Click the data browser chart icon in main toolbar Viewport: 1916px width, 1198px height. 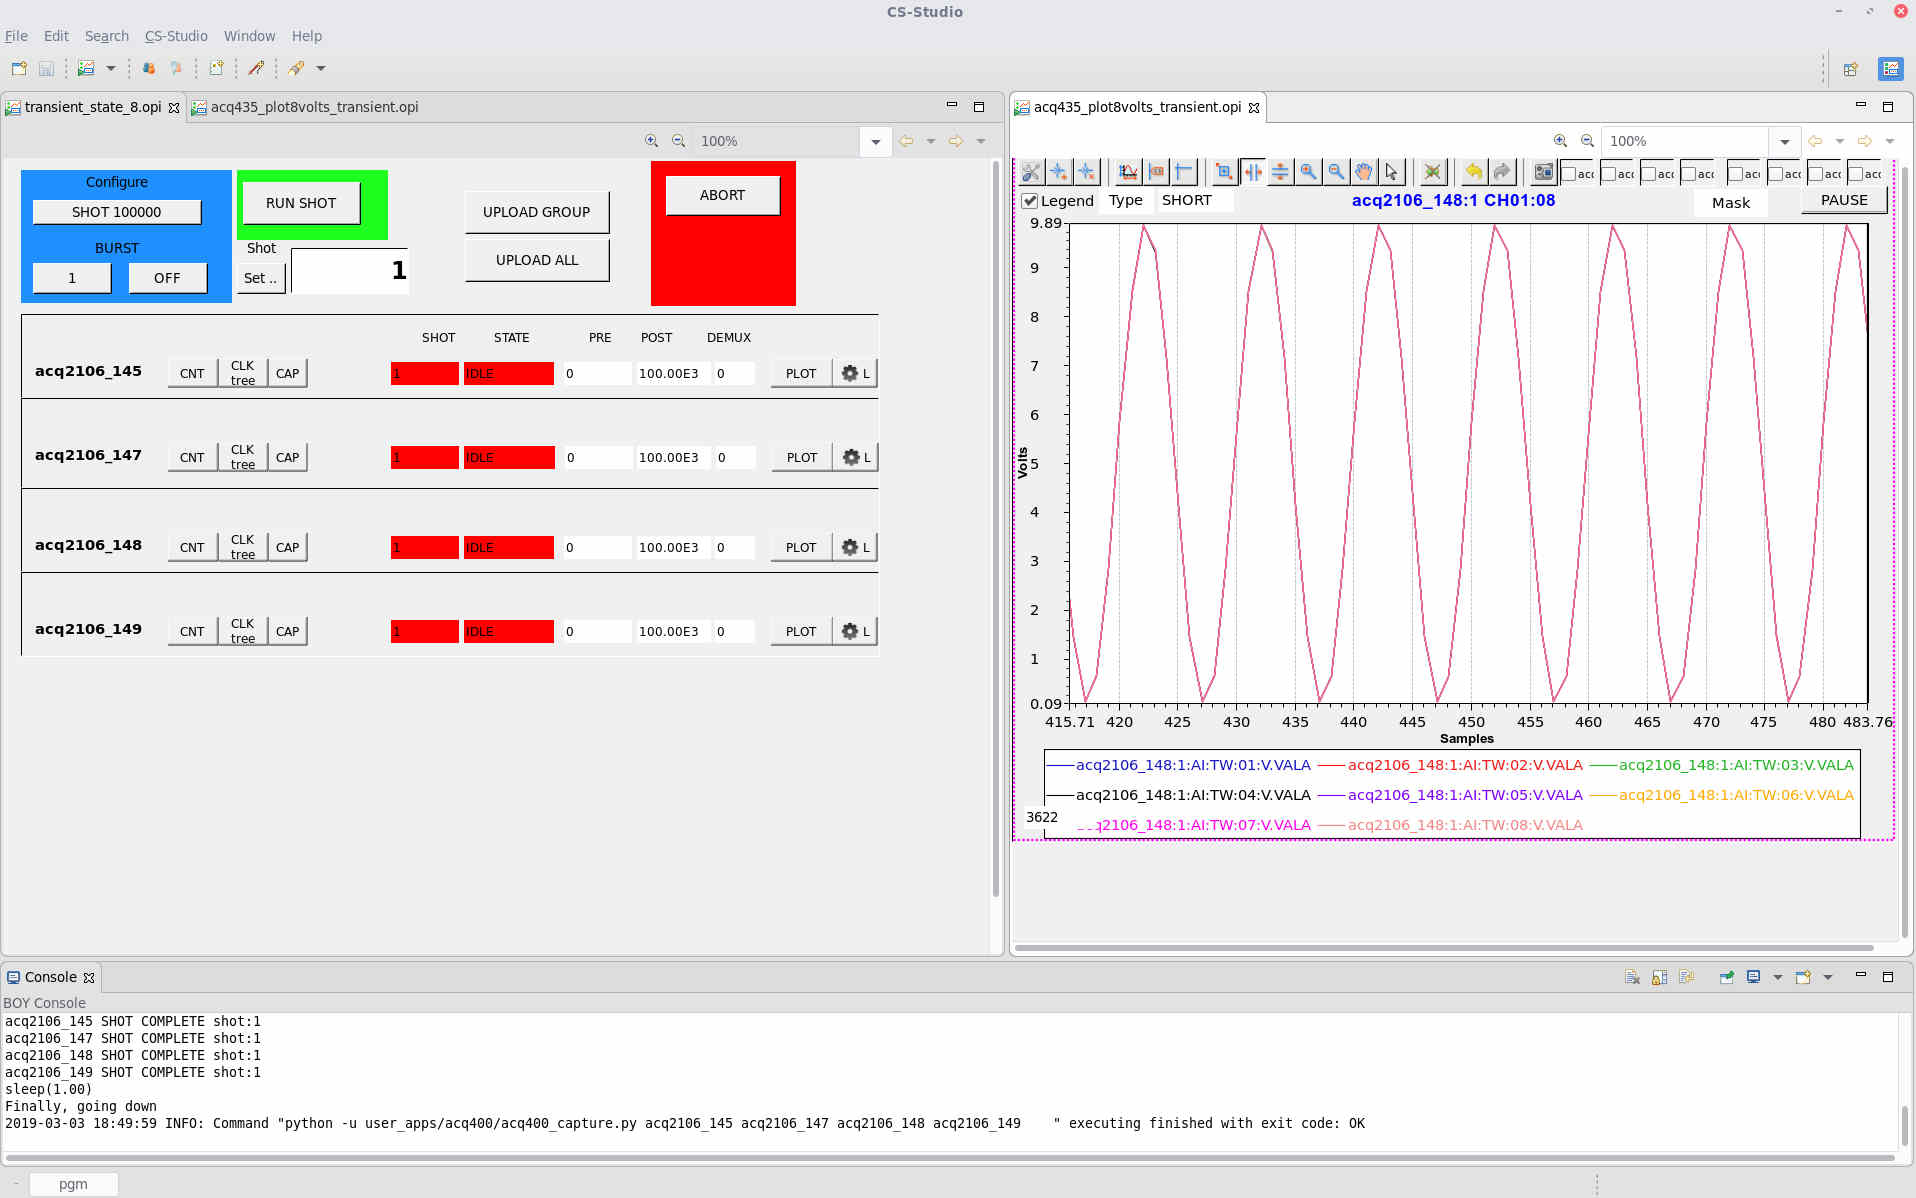pyautogui.click(x=86, y=68)
